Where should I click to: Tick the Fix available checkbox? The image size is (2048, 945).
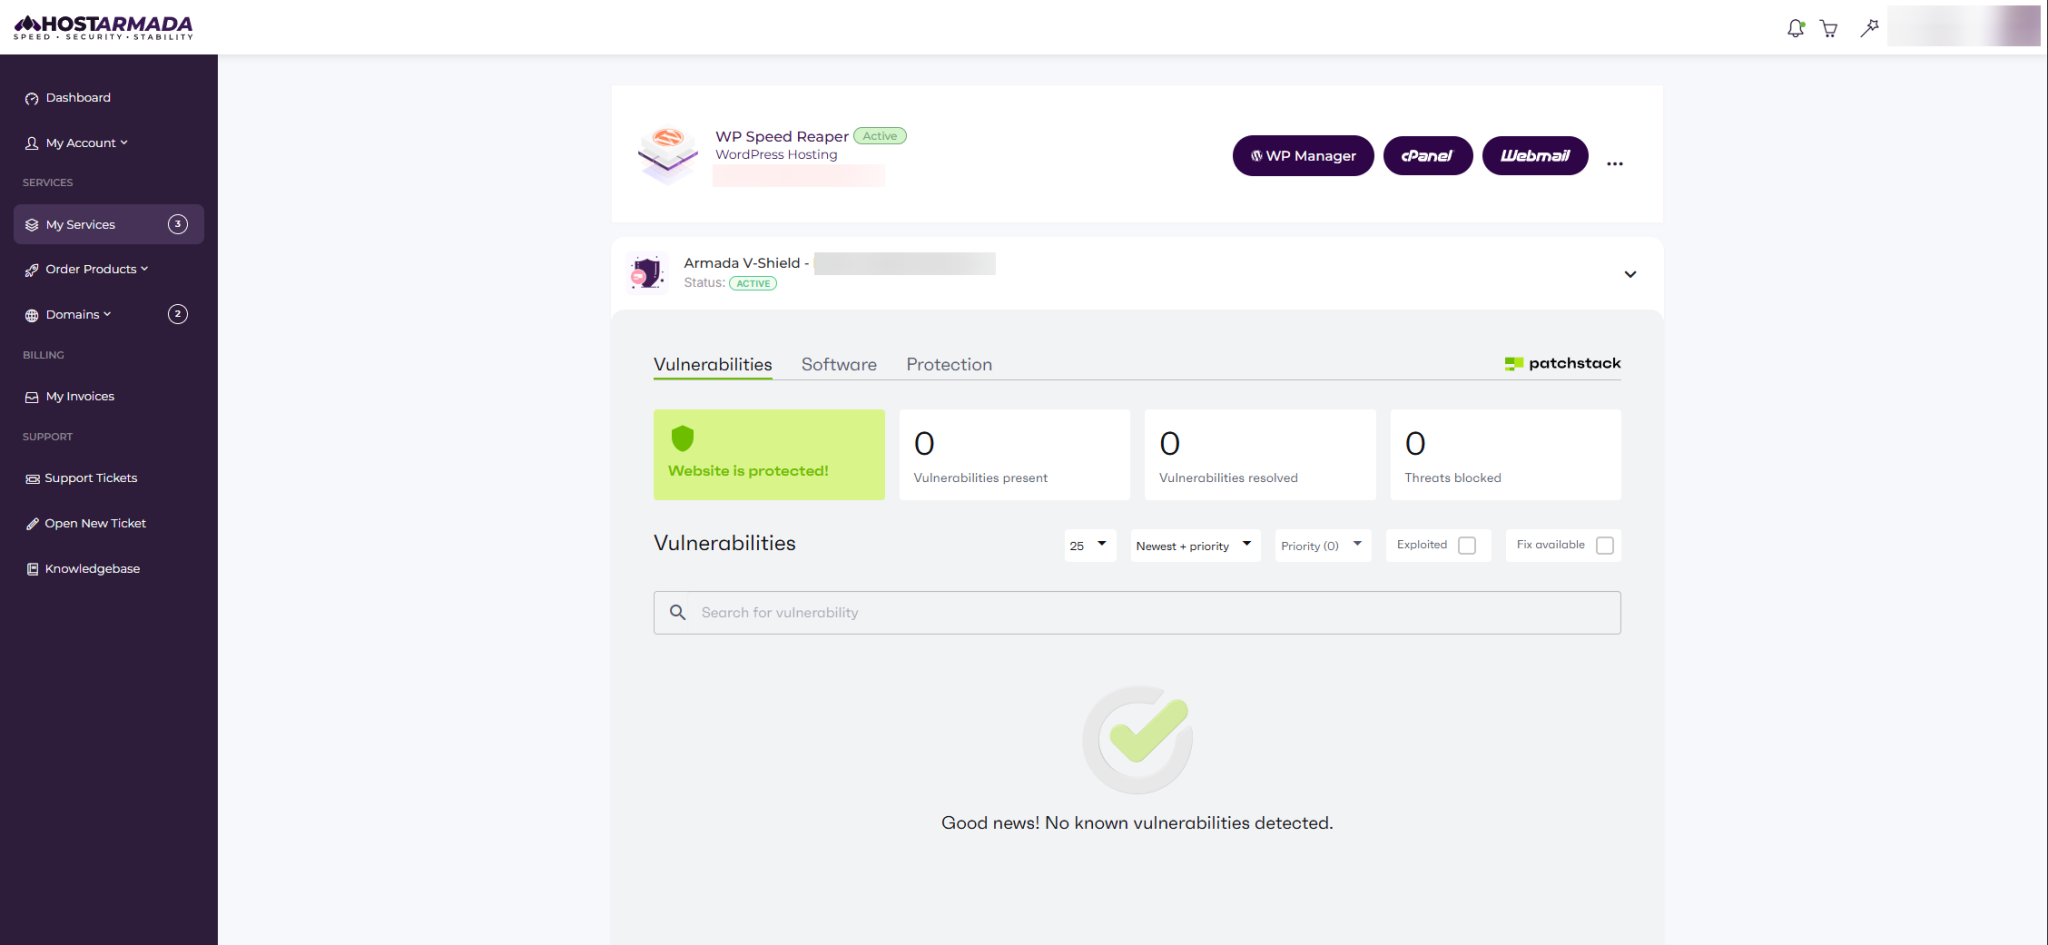pyautogui.click(x=1605, y=546)
